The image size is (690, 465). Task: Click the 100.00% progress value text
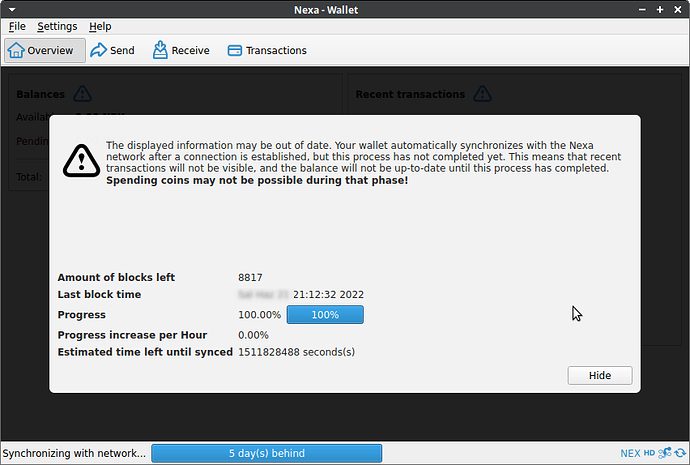259,315
